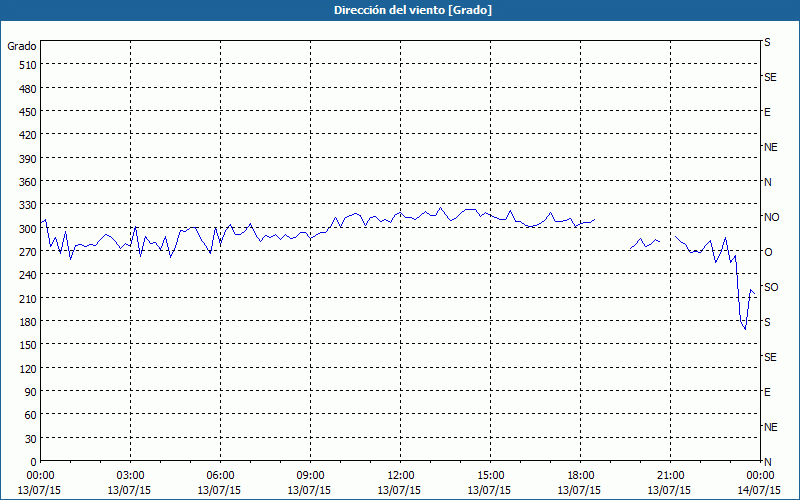Click the 210 axis value

pyautogui.click(x=28, y=298)
